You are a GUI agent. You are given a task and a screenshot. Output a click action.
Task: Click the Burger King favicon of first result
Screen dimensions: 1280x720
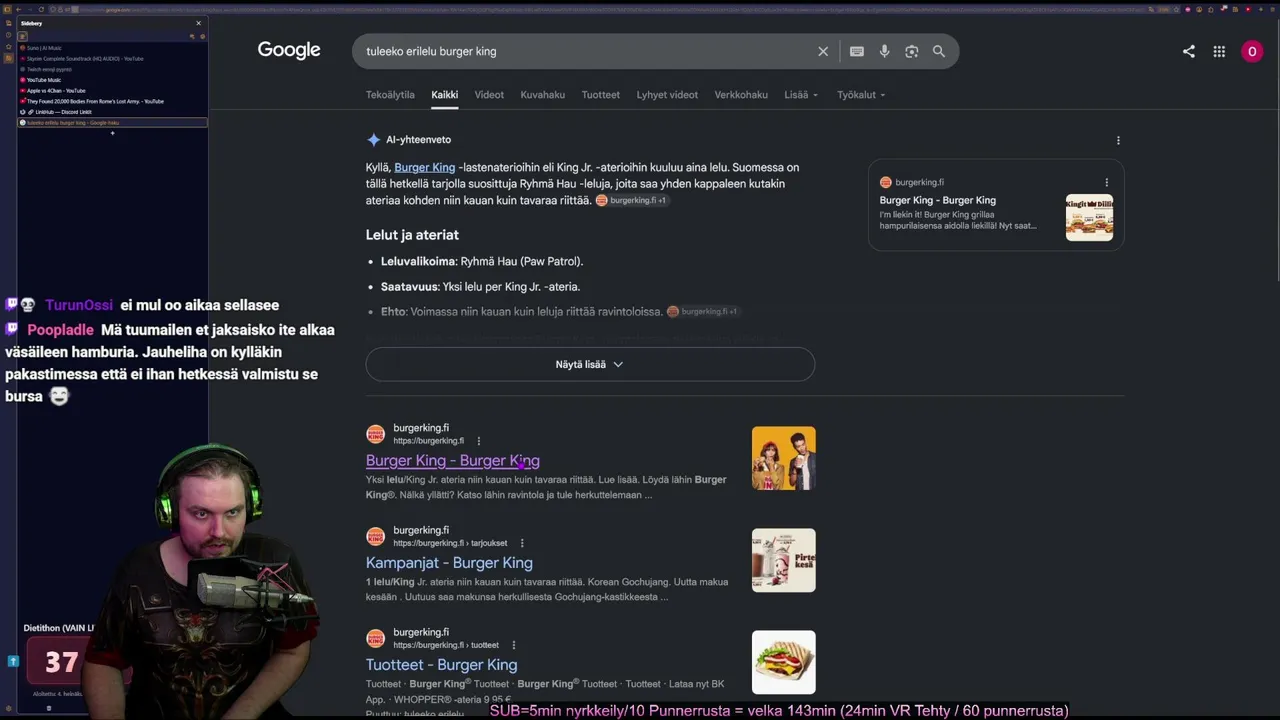click(x=375, y=434)
